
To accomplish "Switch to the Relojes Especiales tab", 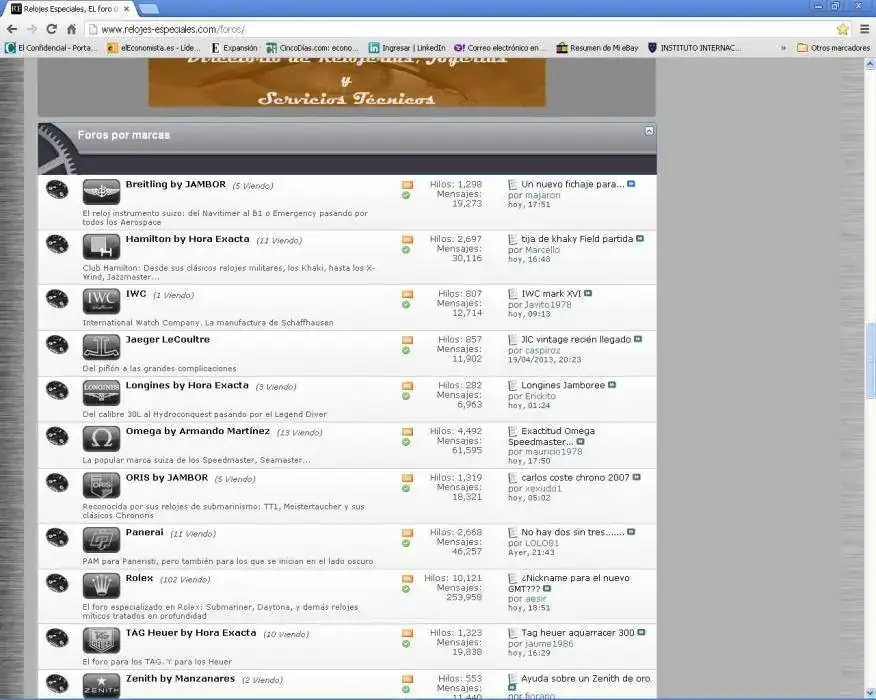I will tap(70, 9).
